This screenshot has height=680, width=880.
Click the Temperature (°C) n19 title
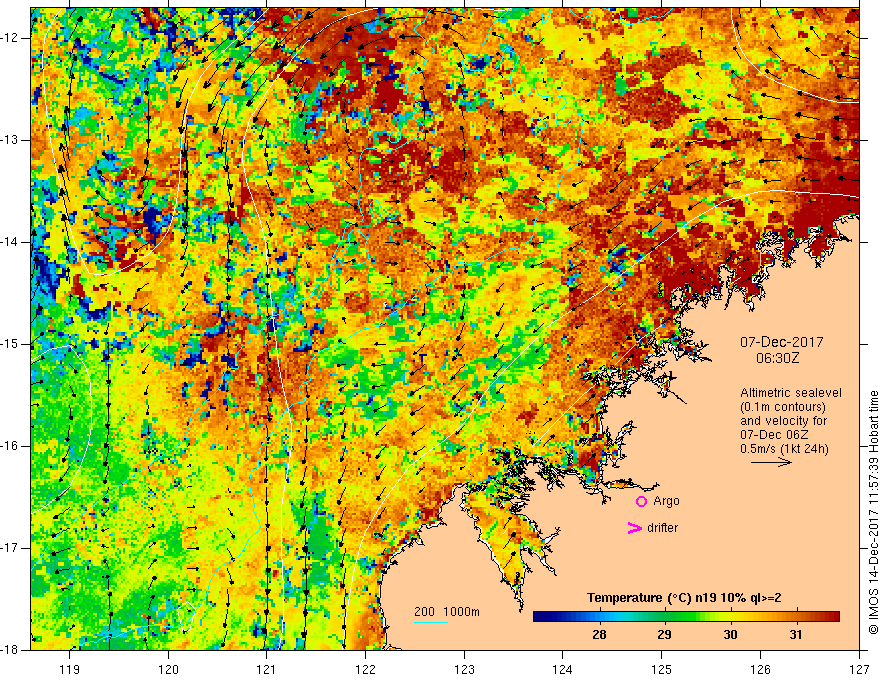(684, 598)
